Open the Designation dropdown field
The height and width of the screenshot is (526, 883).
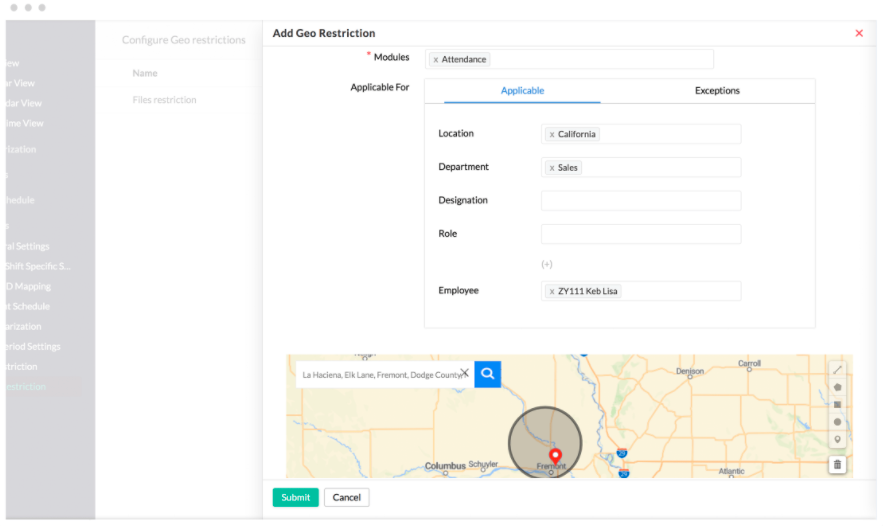(x=640, y=201)
